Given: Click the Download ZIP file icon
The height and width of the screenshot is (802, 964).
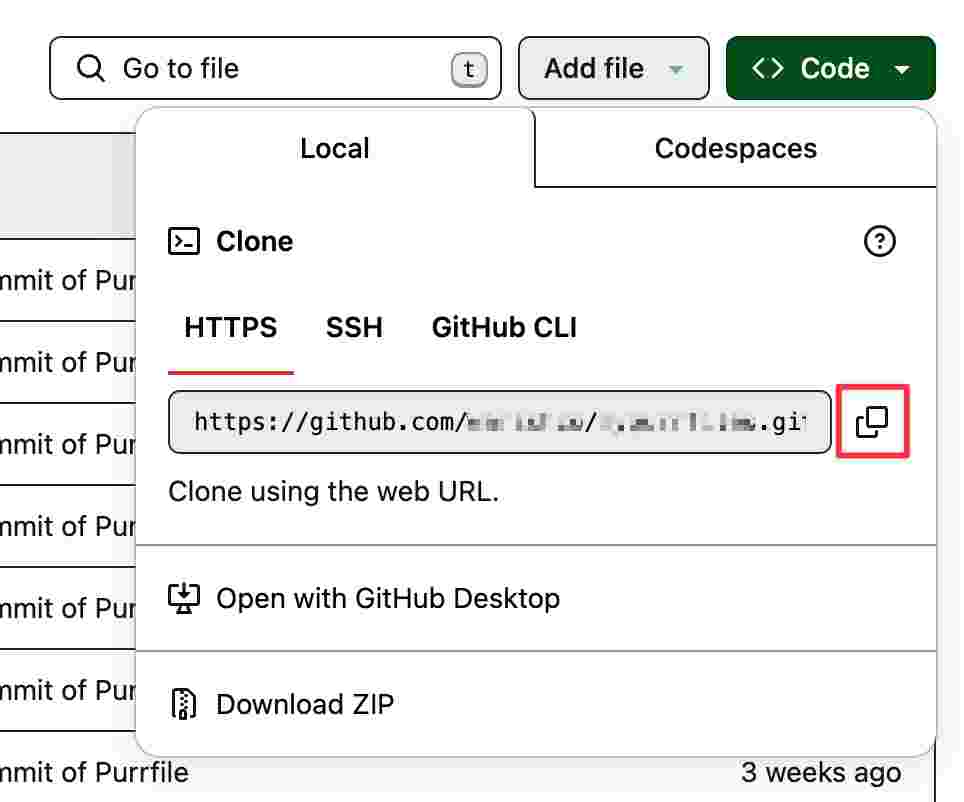Looking at the screenshot, I should pos(184,704).
